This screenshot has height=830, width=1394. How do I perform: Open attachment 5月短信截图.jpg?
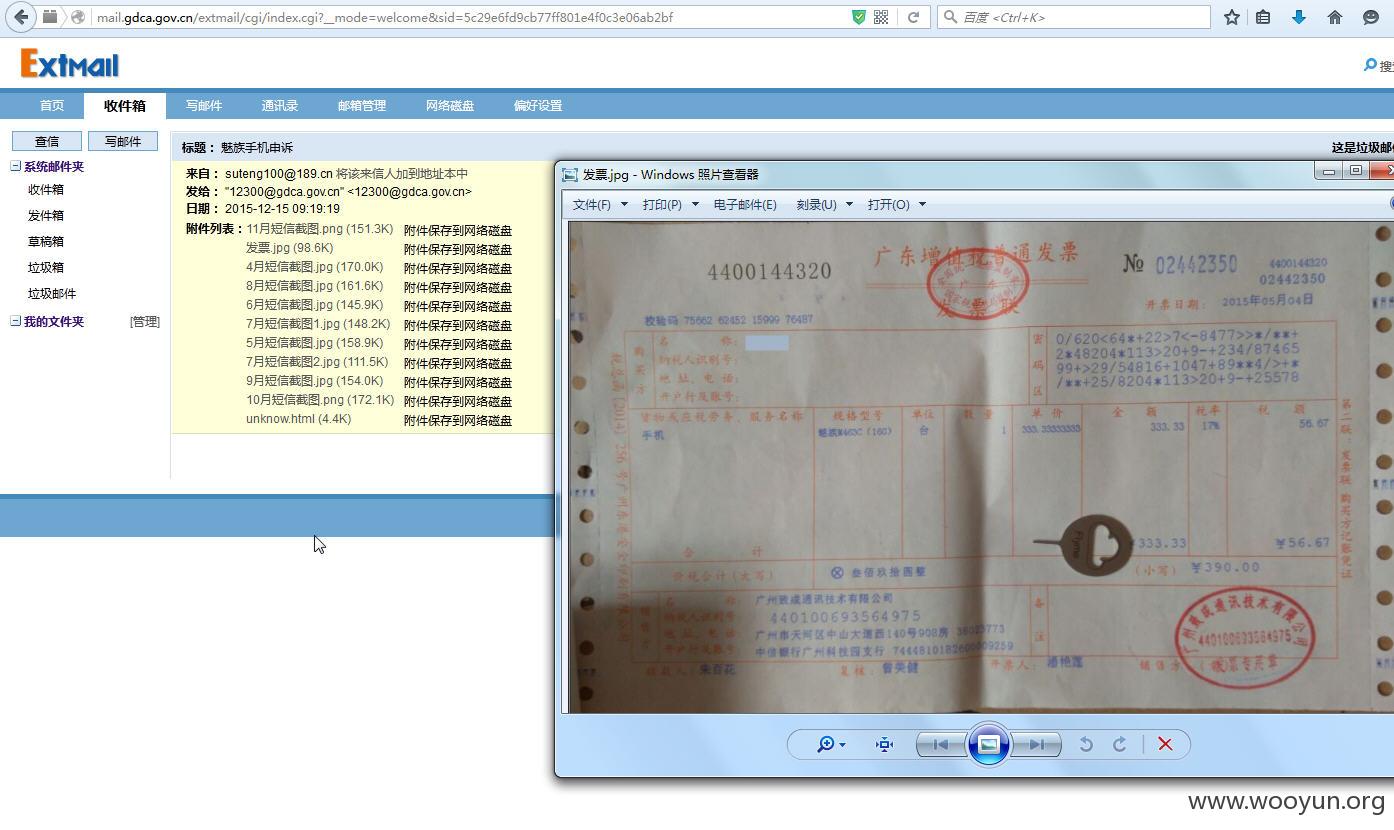click(x=315, y=343)
